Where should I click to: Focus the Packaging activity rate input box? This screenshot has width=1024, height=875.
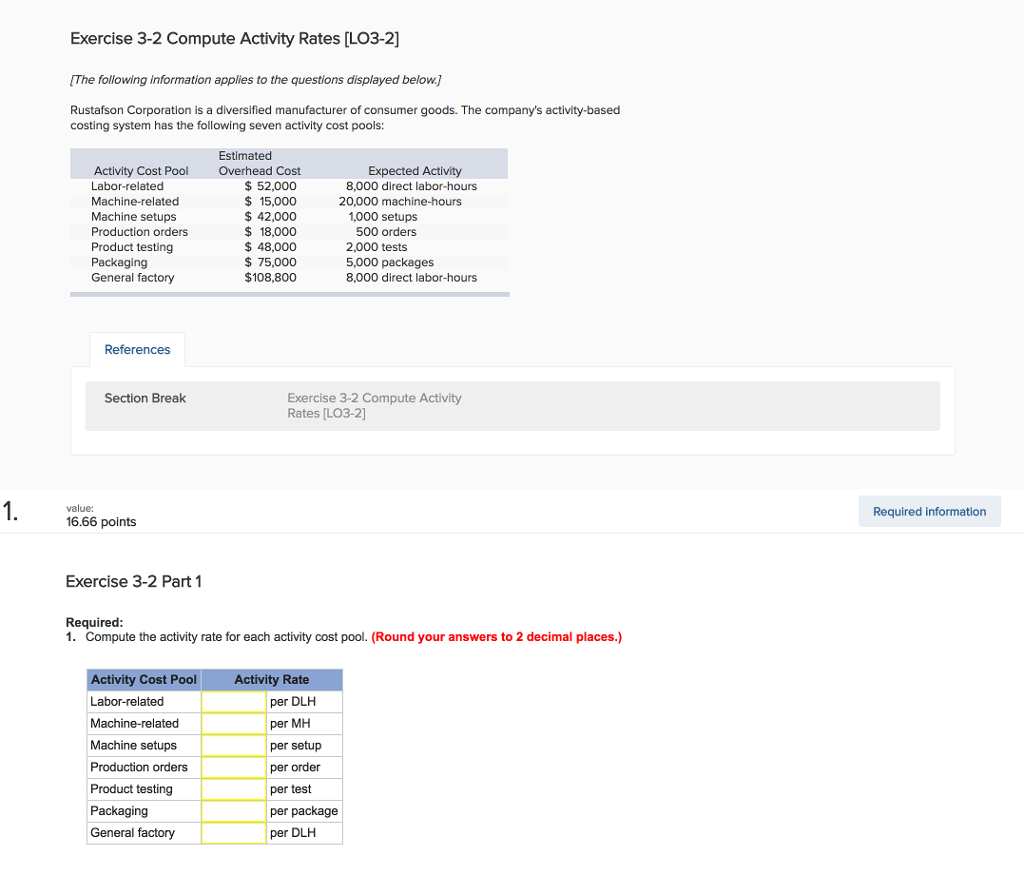point(233,811)
